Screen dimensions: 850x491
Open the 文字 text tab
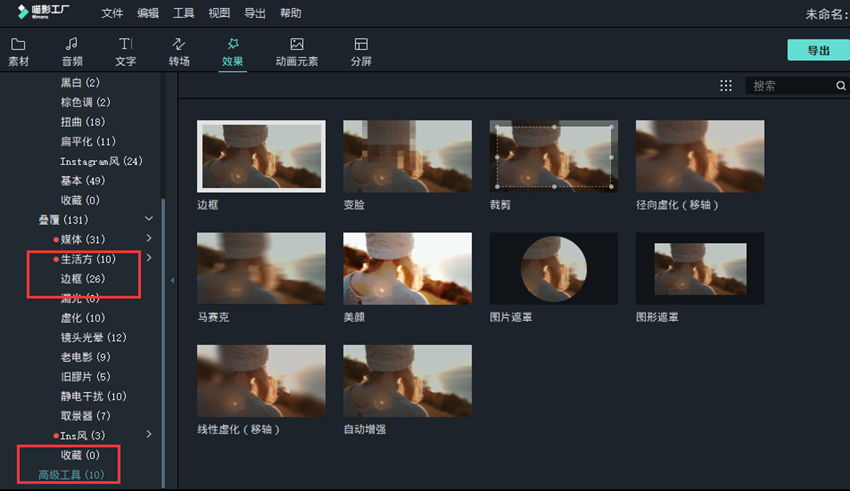point(125,52)
